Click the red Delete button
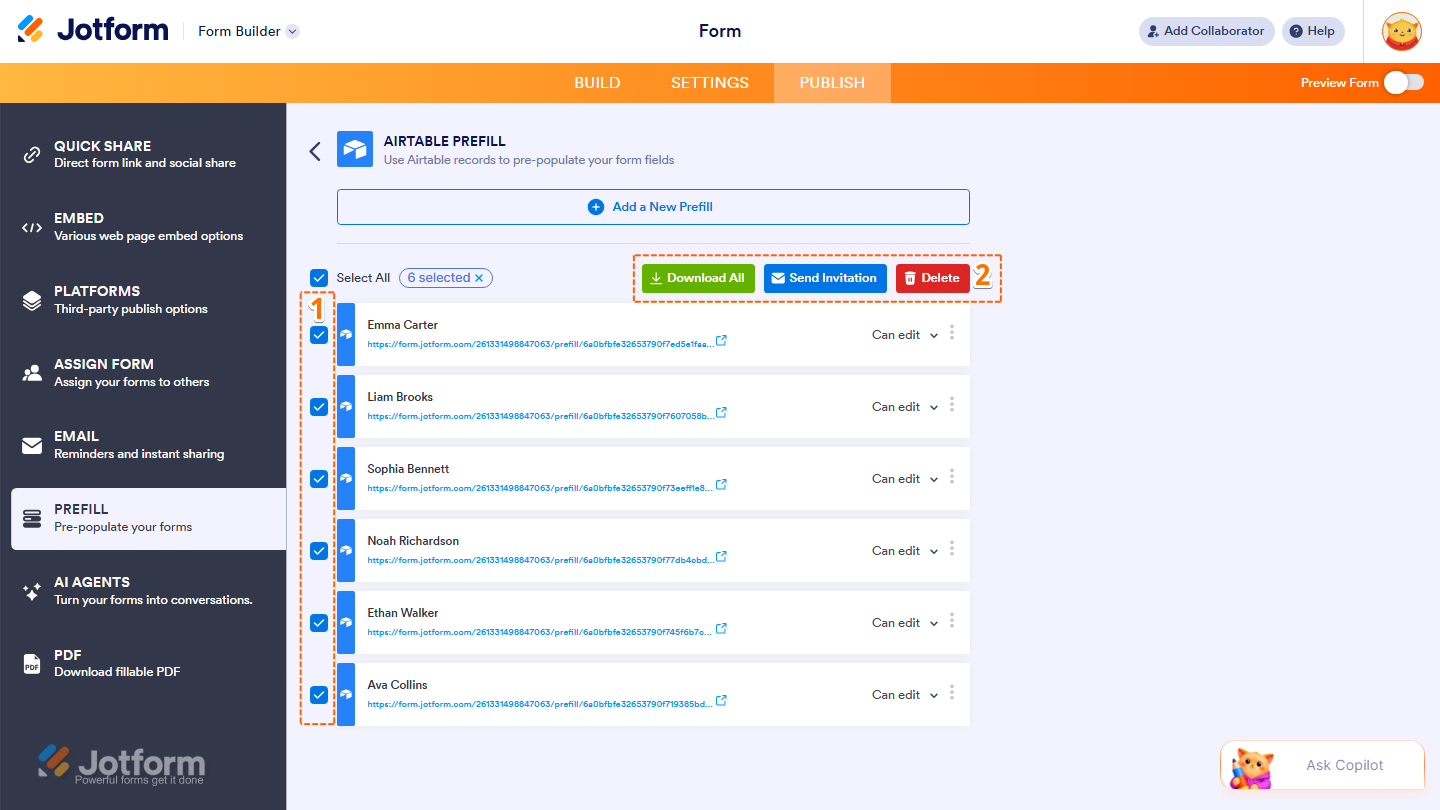1440x810 pixels. point(932,278)
